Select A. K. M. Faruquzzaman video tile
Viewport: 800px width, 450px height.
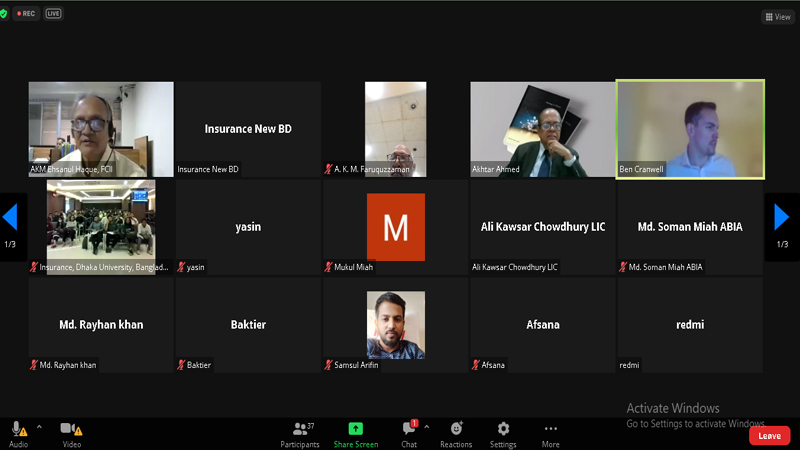(395, 129)
